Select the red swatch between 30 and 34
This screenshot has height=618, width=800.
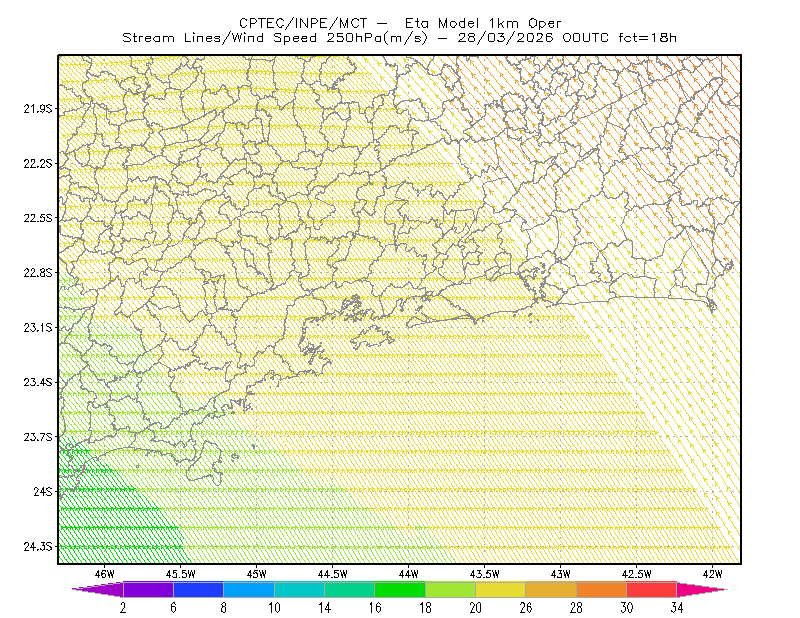pyautogui.click(x=652, y=589)
